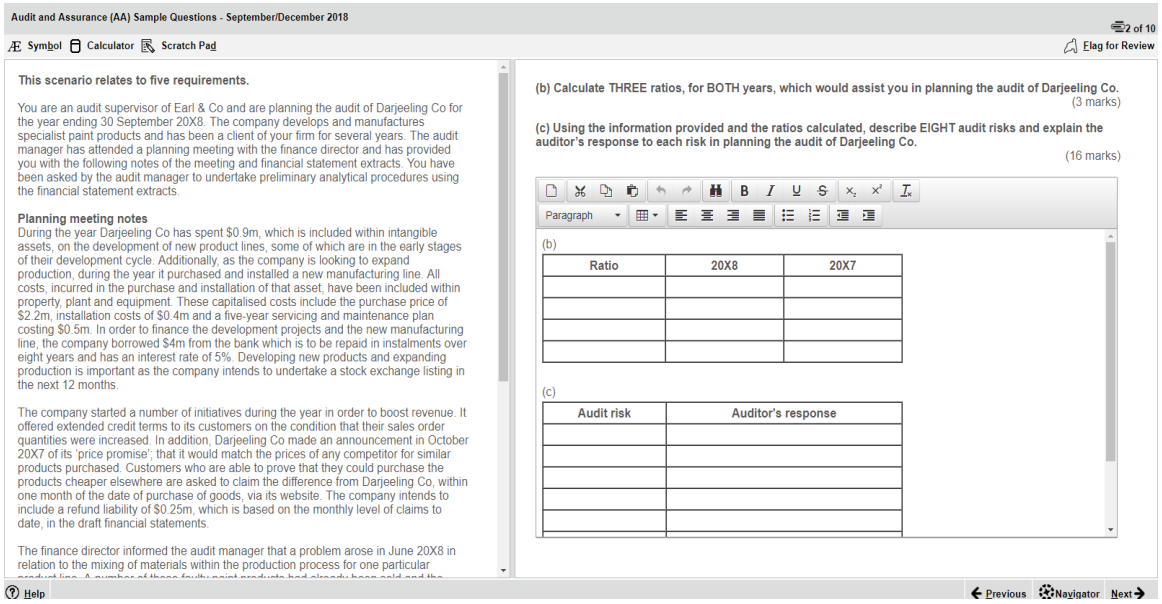
Task: Click the copy icon in the editor toolbar
Action: (606, 191)
